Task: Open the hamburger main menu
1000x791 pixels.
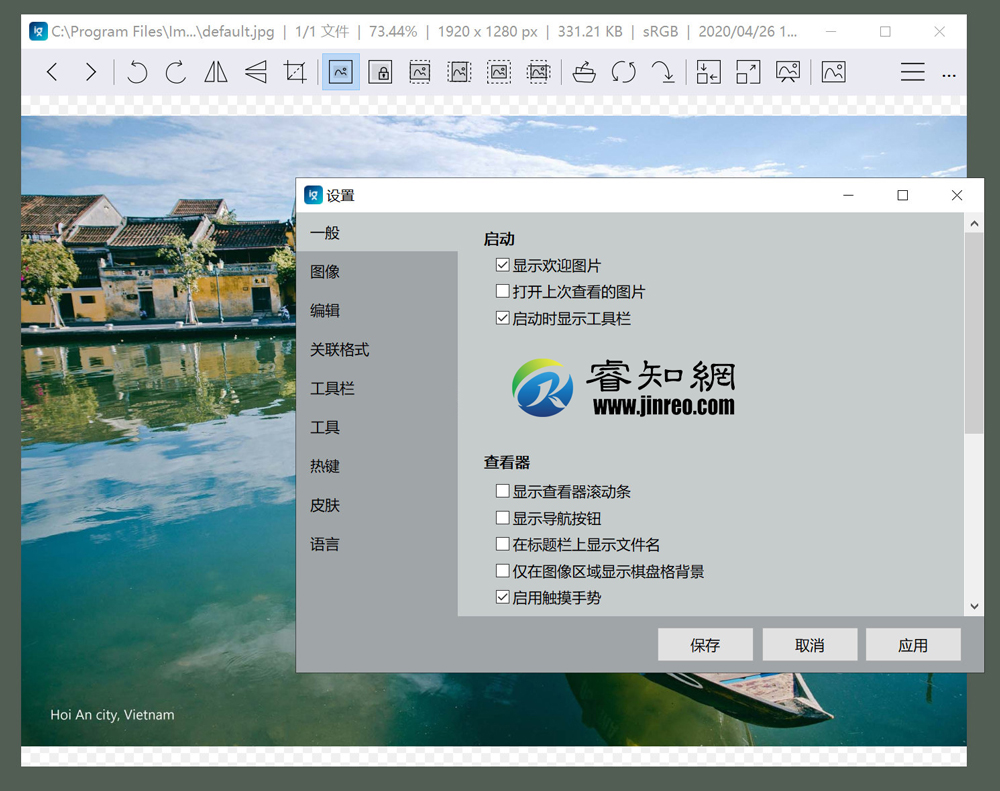Action: click(913, 71)
